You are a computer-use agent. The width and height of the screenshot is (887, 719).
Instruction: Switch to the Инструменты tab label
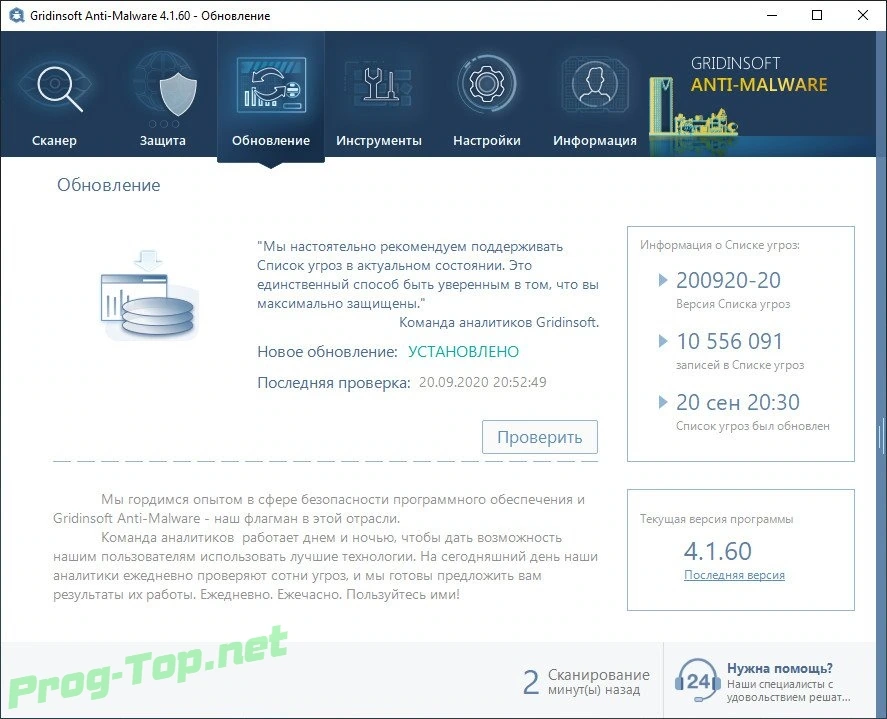pyautogui.click(x=379, y=140)
